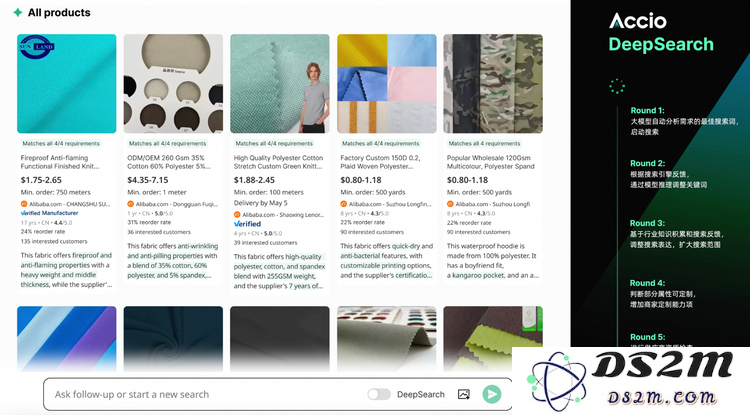
Task: Click the $4.35-7.15 price
Action: 148,180
